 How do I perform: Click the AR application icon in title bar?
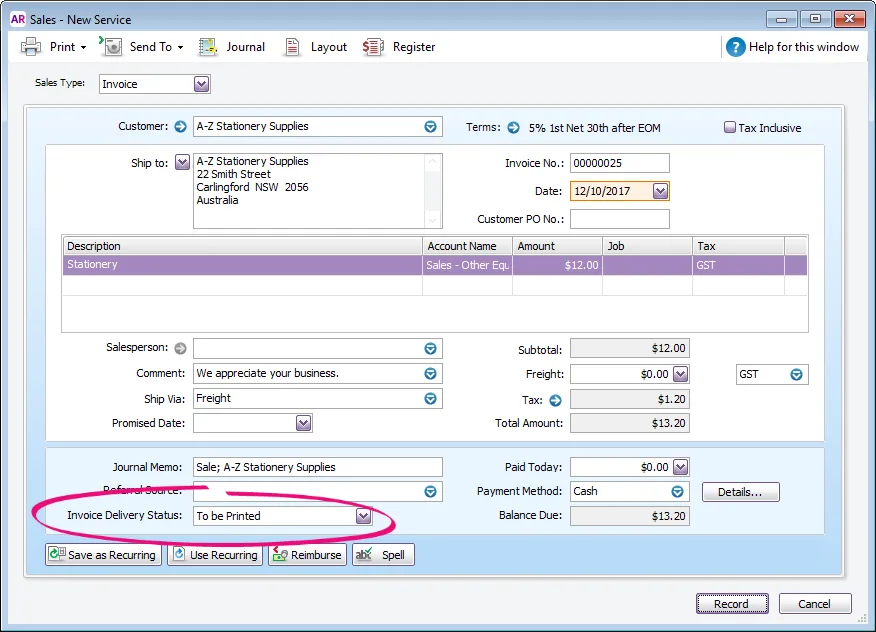[18, 19]
